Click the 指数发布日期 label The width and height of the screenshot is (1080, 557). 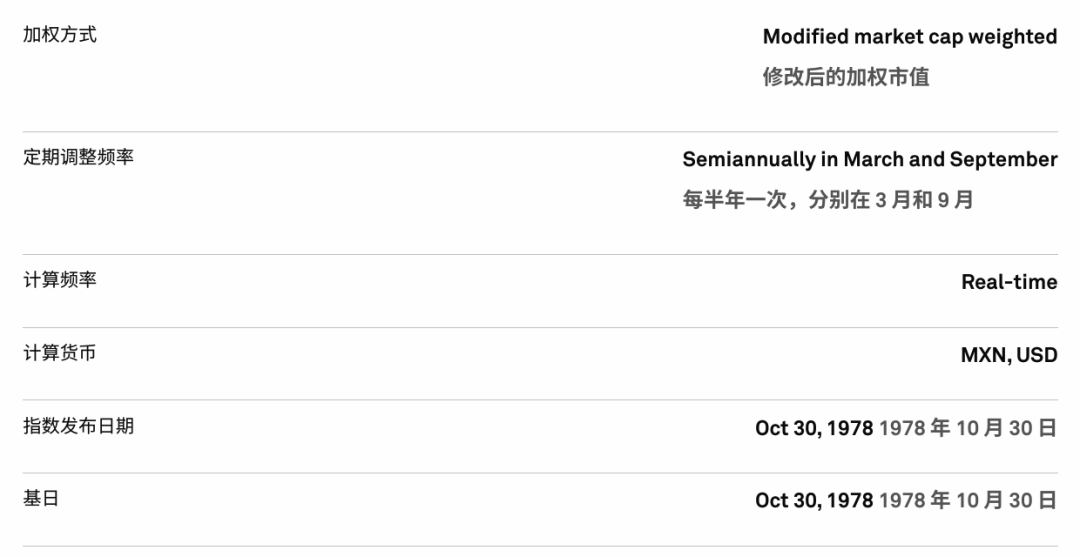79,425
